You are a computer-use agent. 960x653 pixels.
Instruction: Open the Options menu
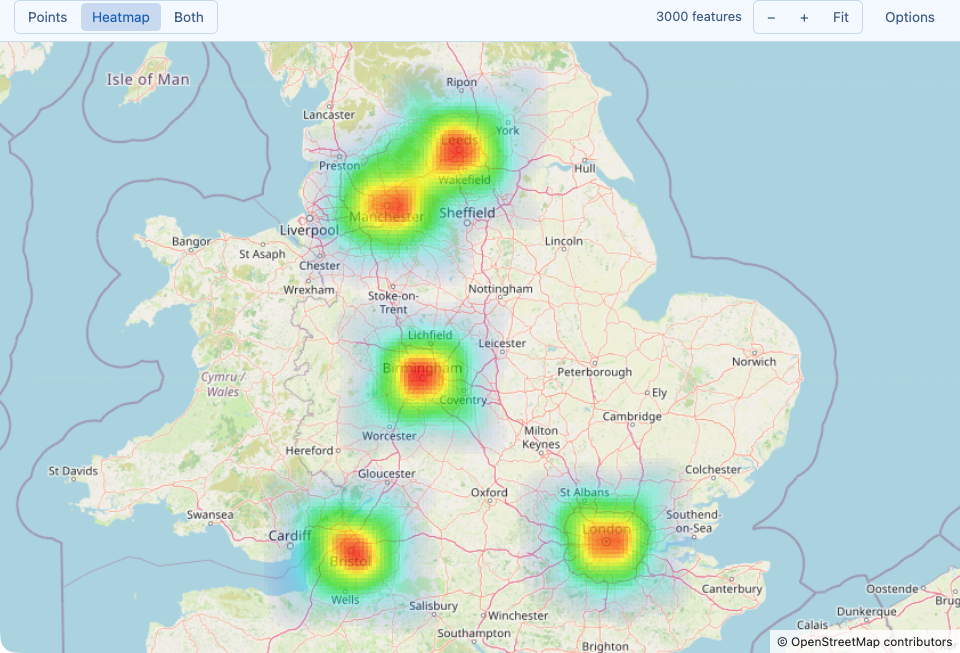[x=910, y=17]
